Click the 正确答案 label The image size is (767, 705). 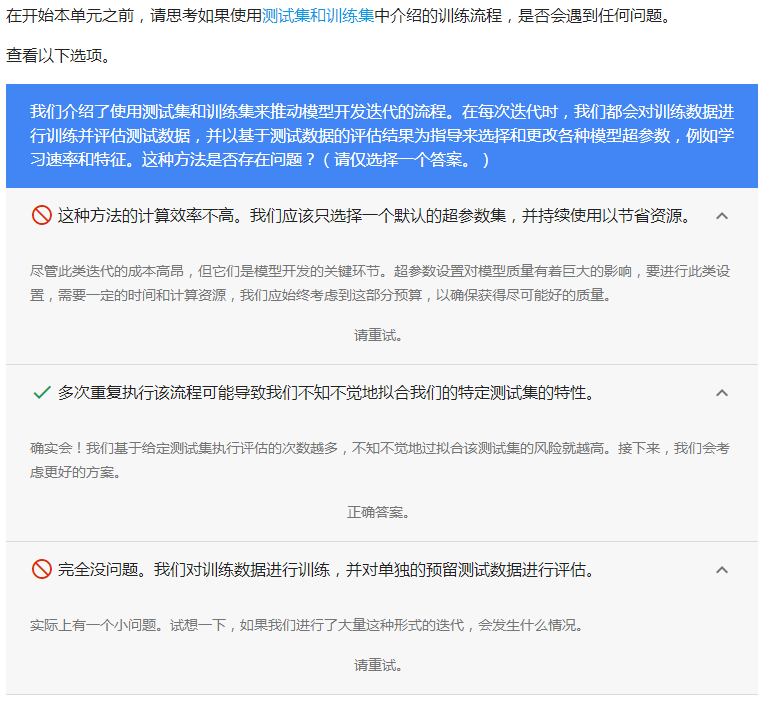(378, 513)
